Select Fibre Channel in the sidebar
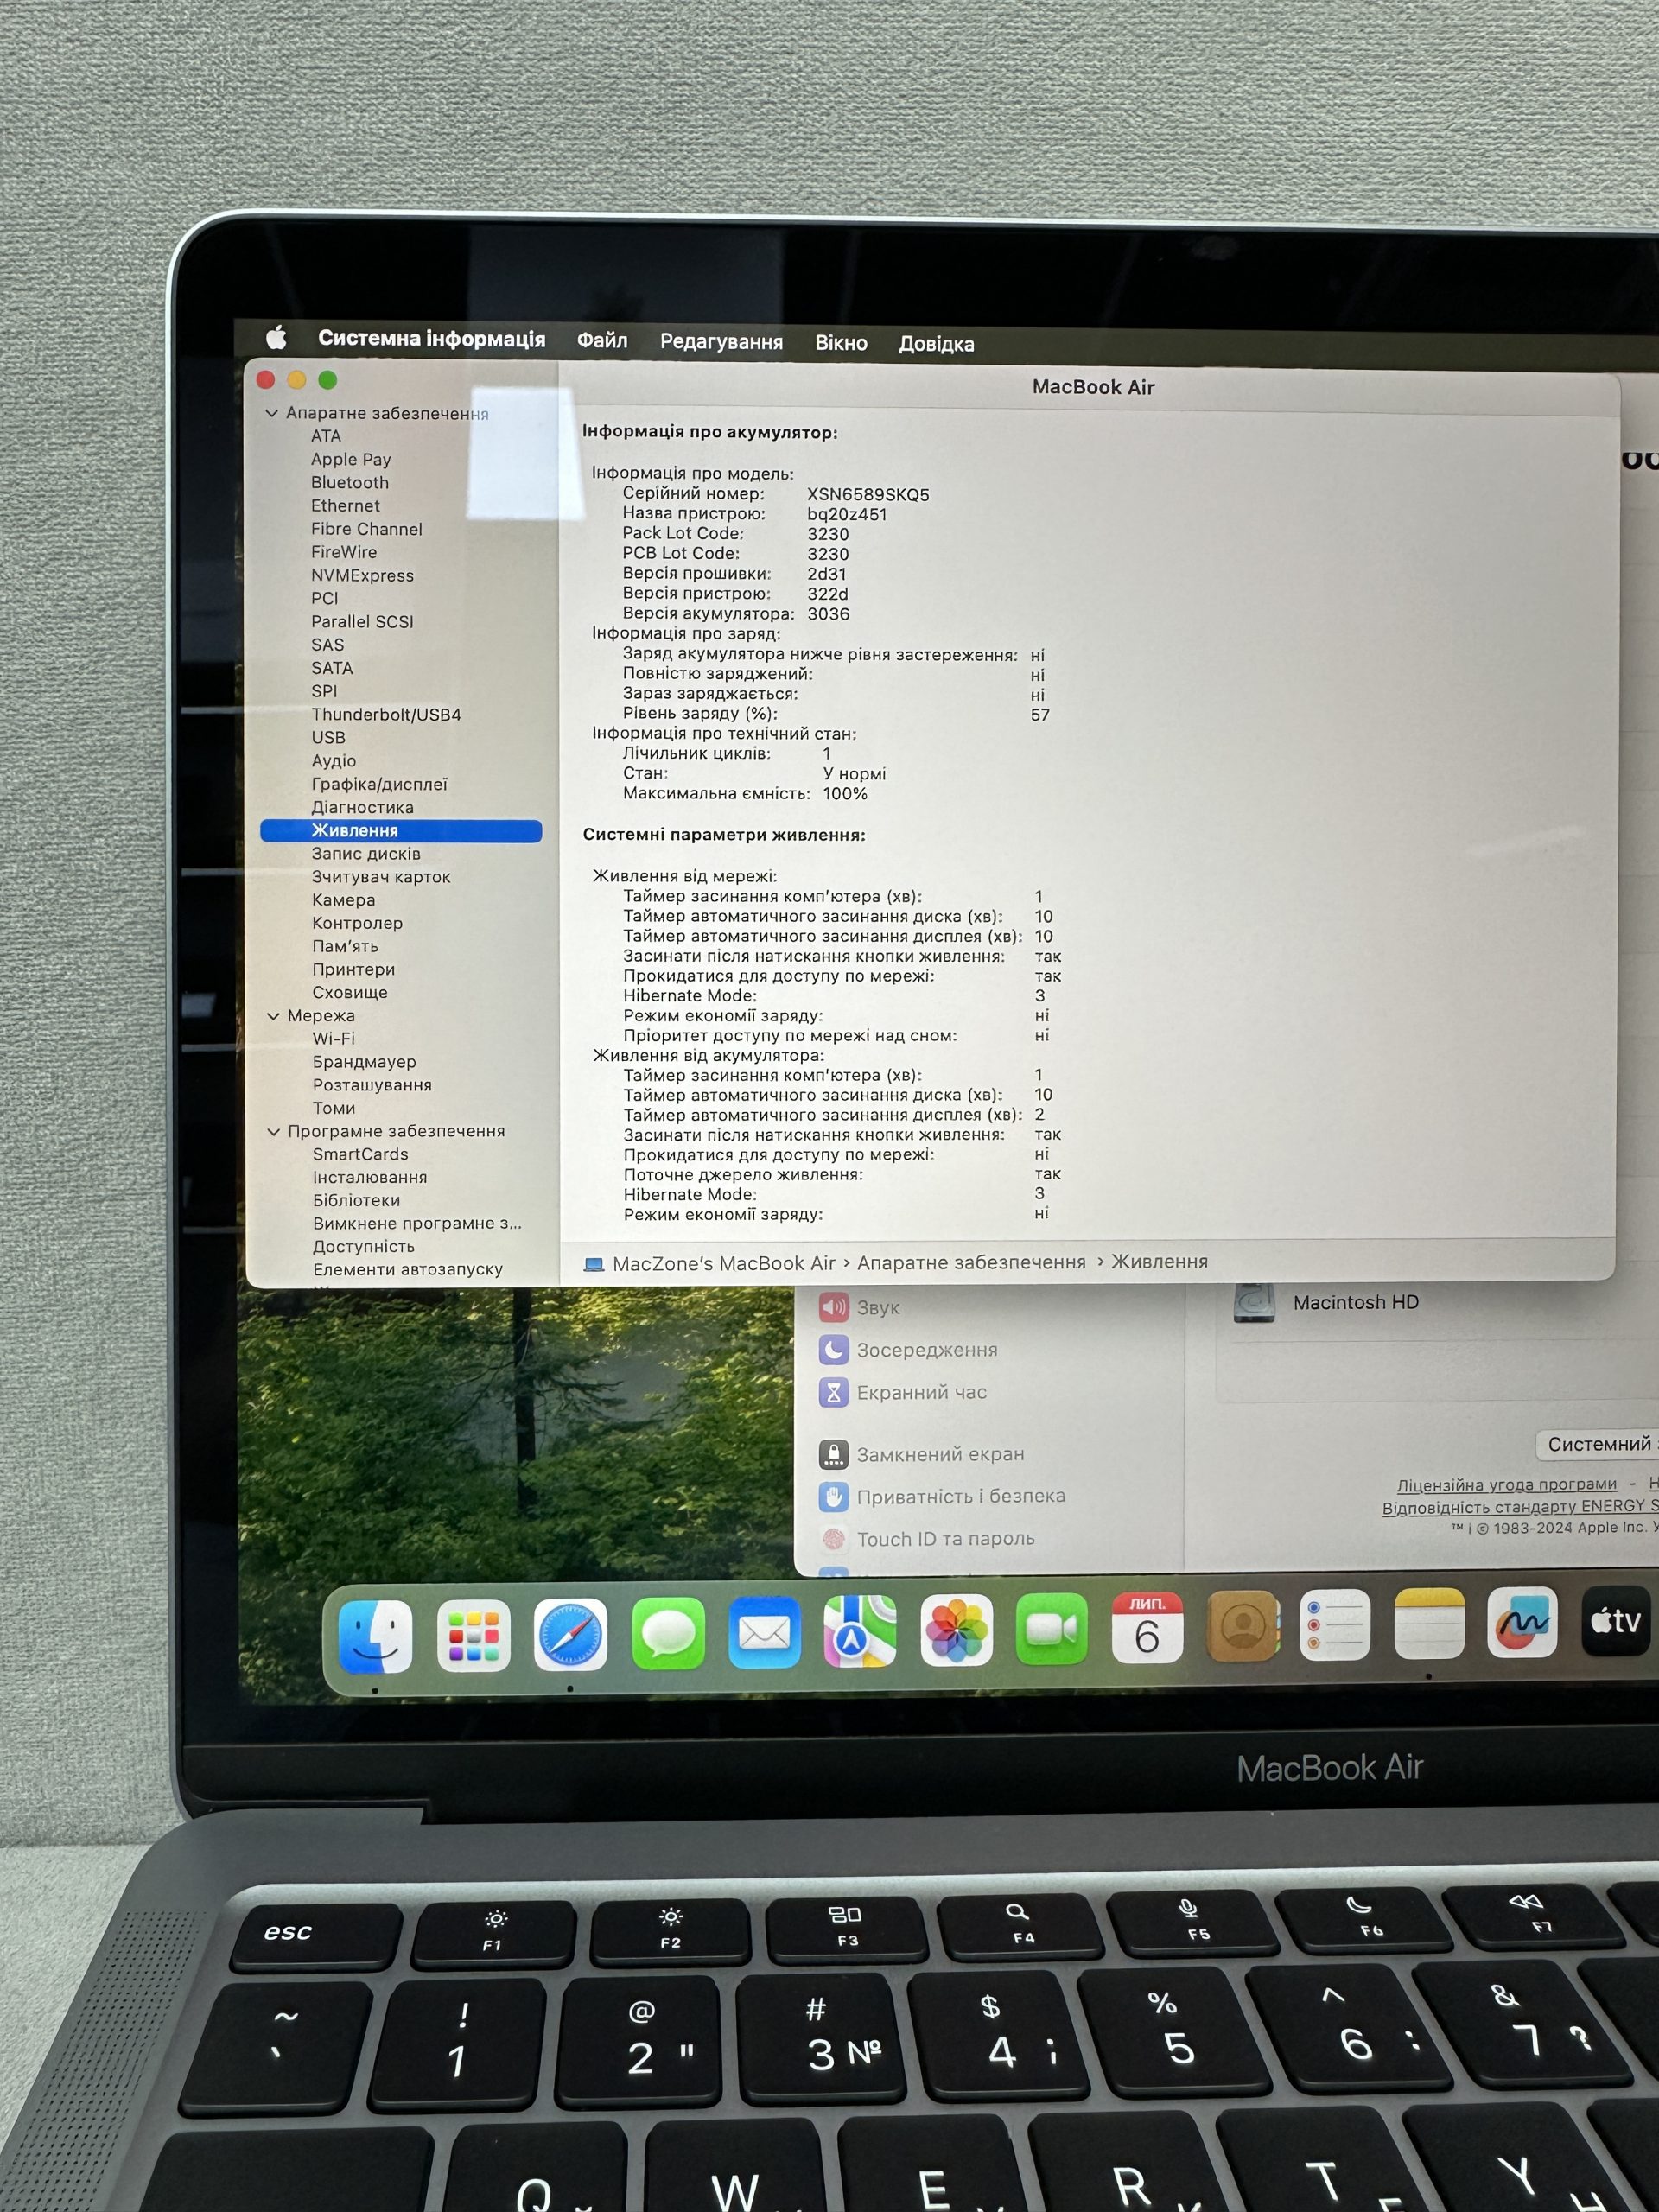Screen dimensions: 1659x2212 click(366, 529)
